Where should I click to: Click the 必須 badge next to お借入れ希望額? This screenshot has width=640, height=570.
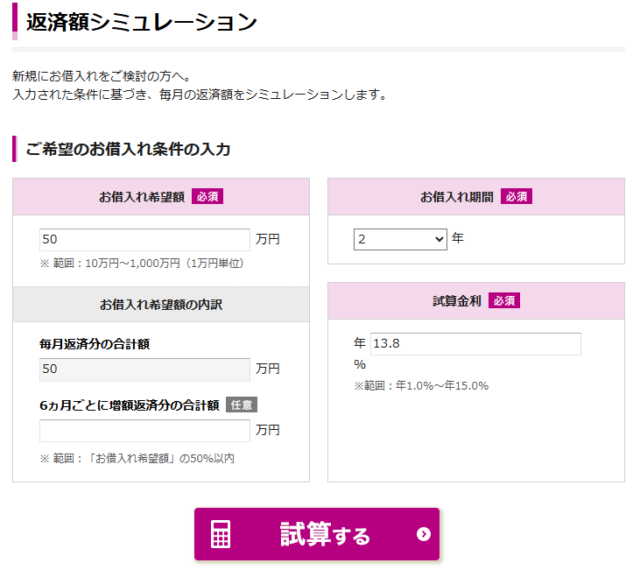click(x=207, y=197)
